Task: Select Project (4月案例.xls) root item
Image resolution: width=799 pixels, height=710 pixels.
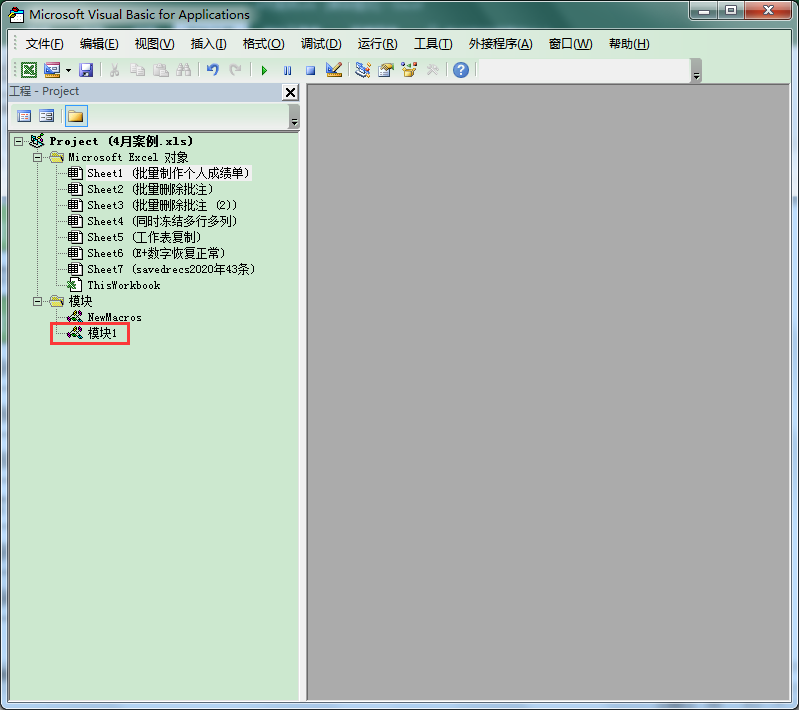Action: (121, 141)
